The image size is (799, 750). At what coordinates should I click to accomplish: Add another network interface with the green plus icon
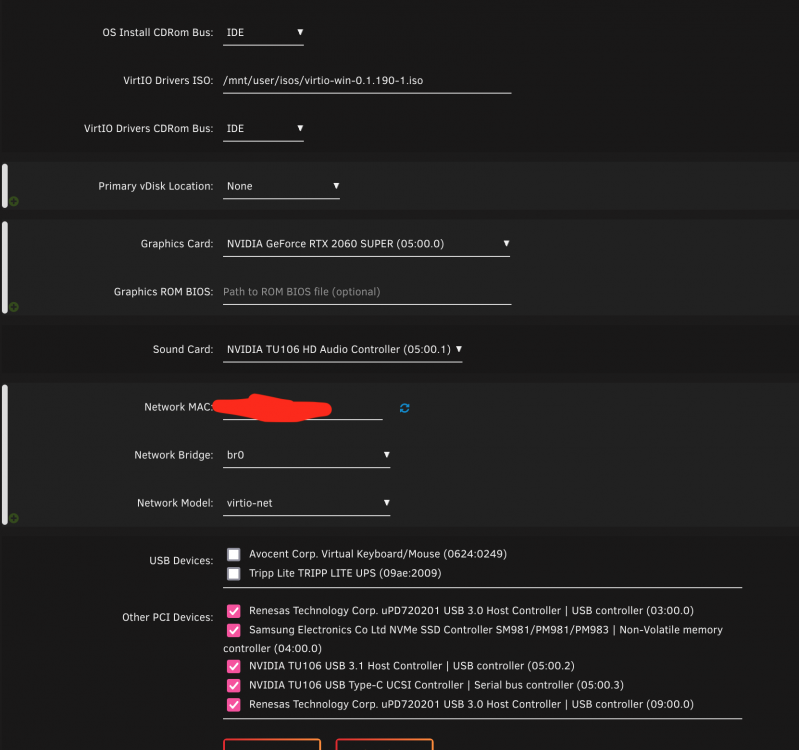pos(14,518)
